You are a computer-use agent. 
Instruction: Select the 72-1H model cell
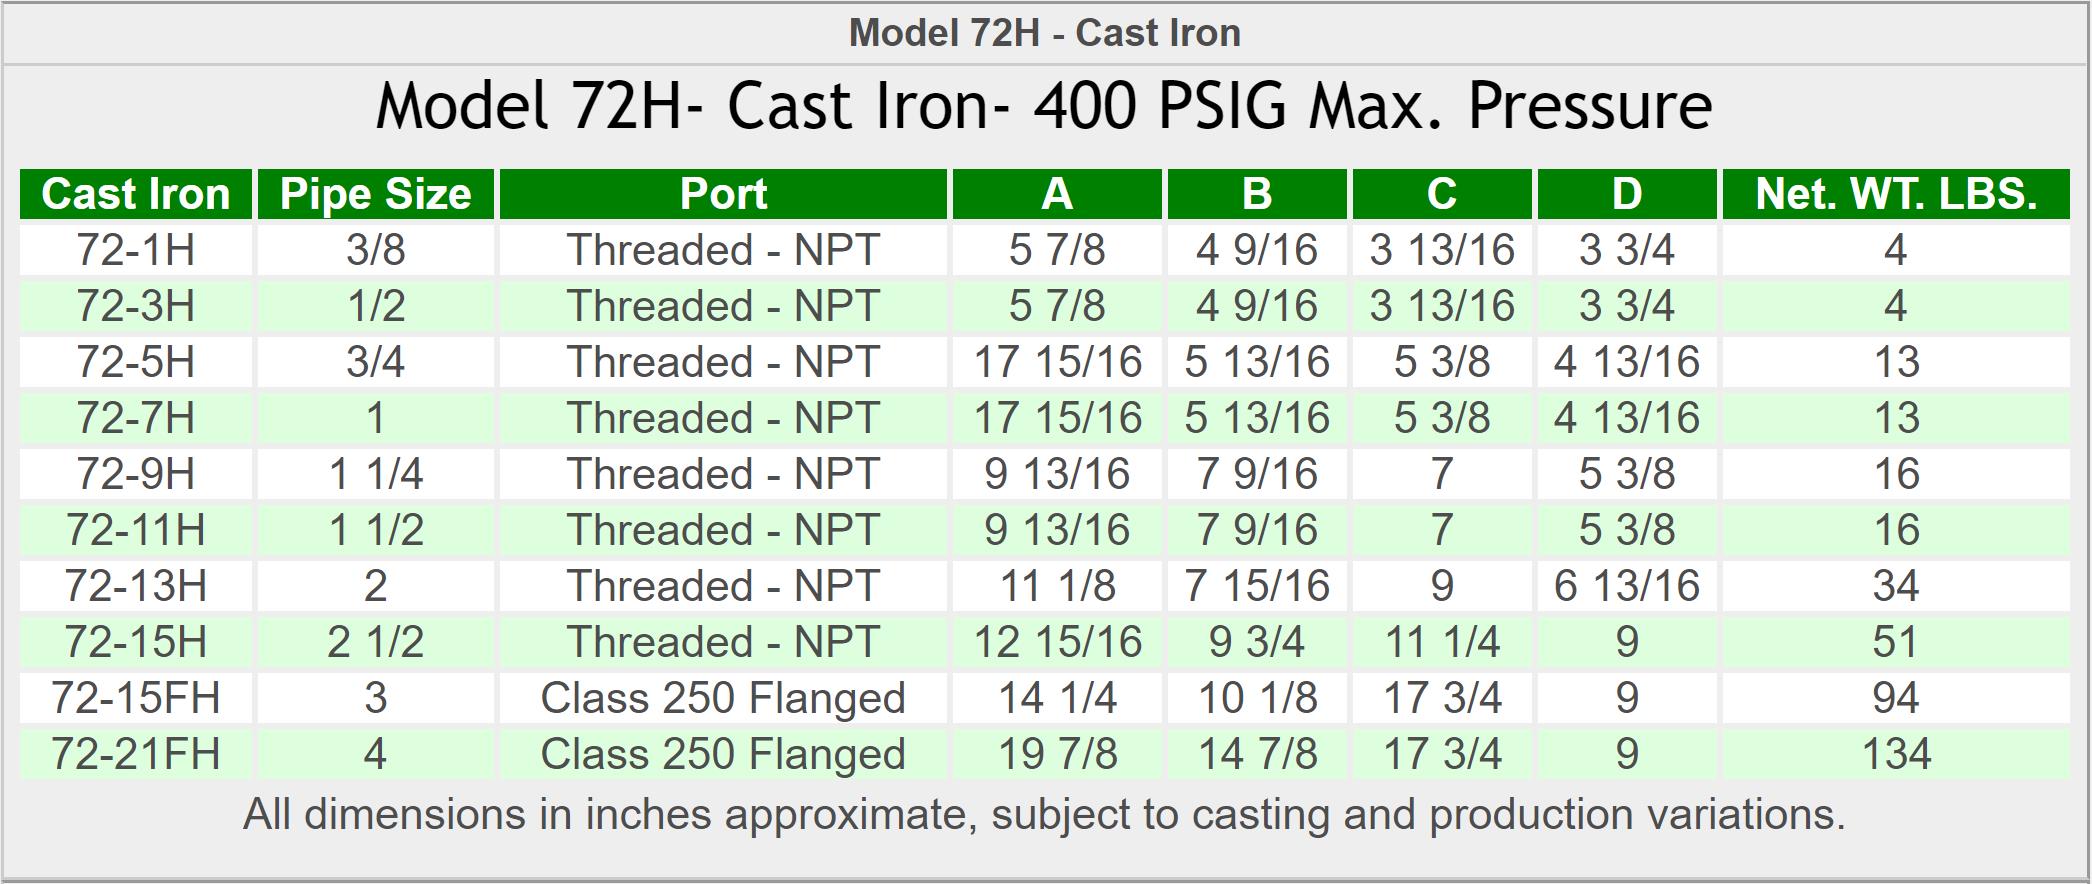point(136,250)
